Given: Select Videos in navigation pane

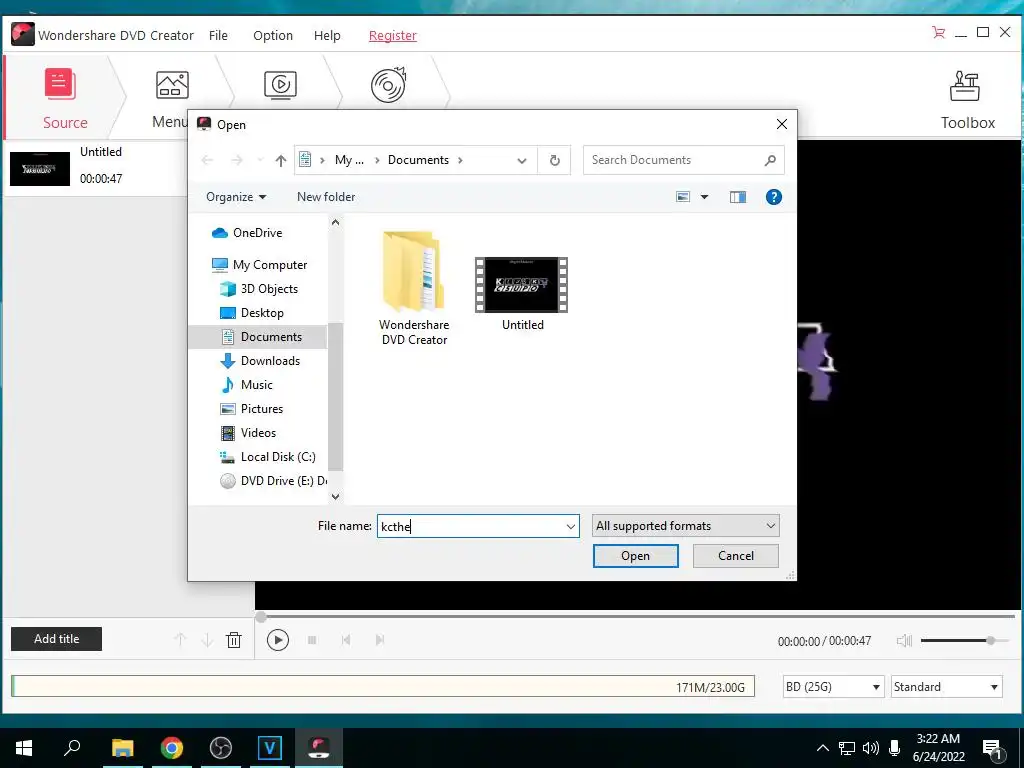Looking at the screenshot, I should tap(258, 433).
